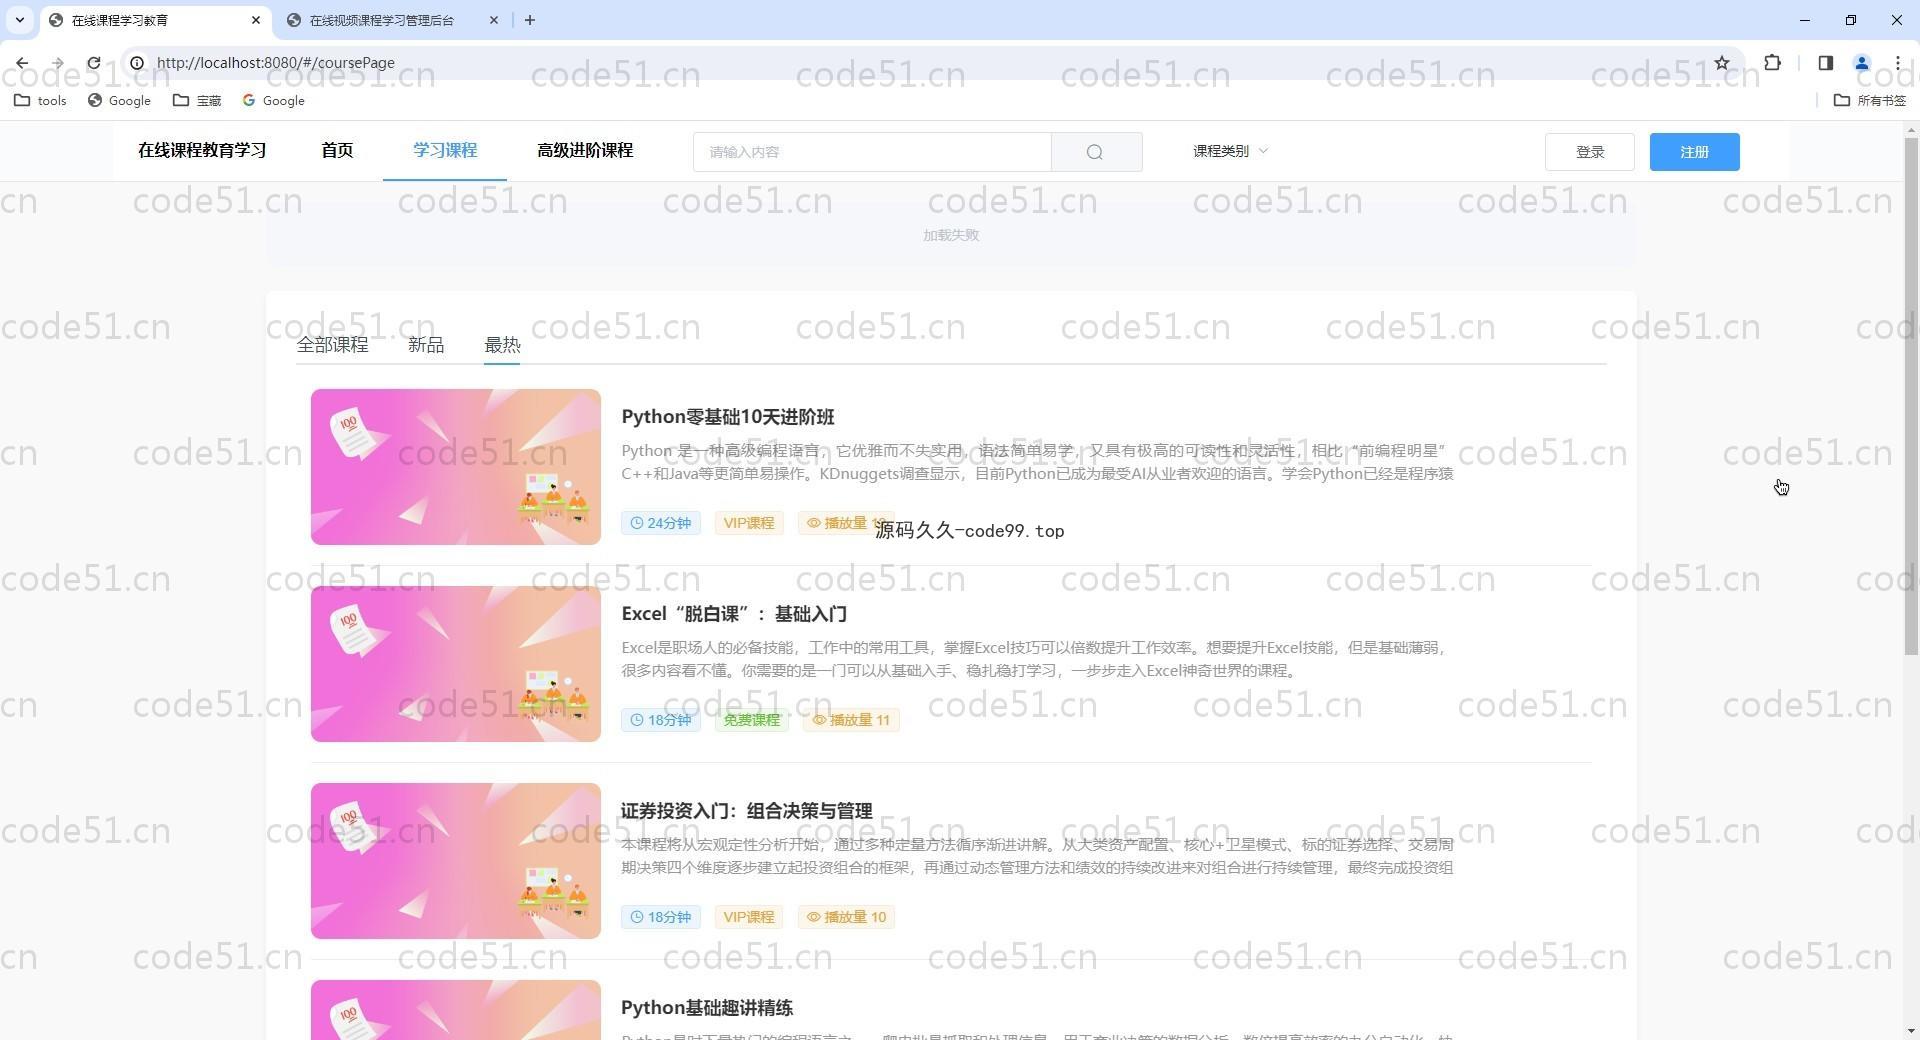
Task: Click 24分钟 duration tag
Action: pyautogui.click(x=661, y=523)
